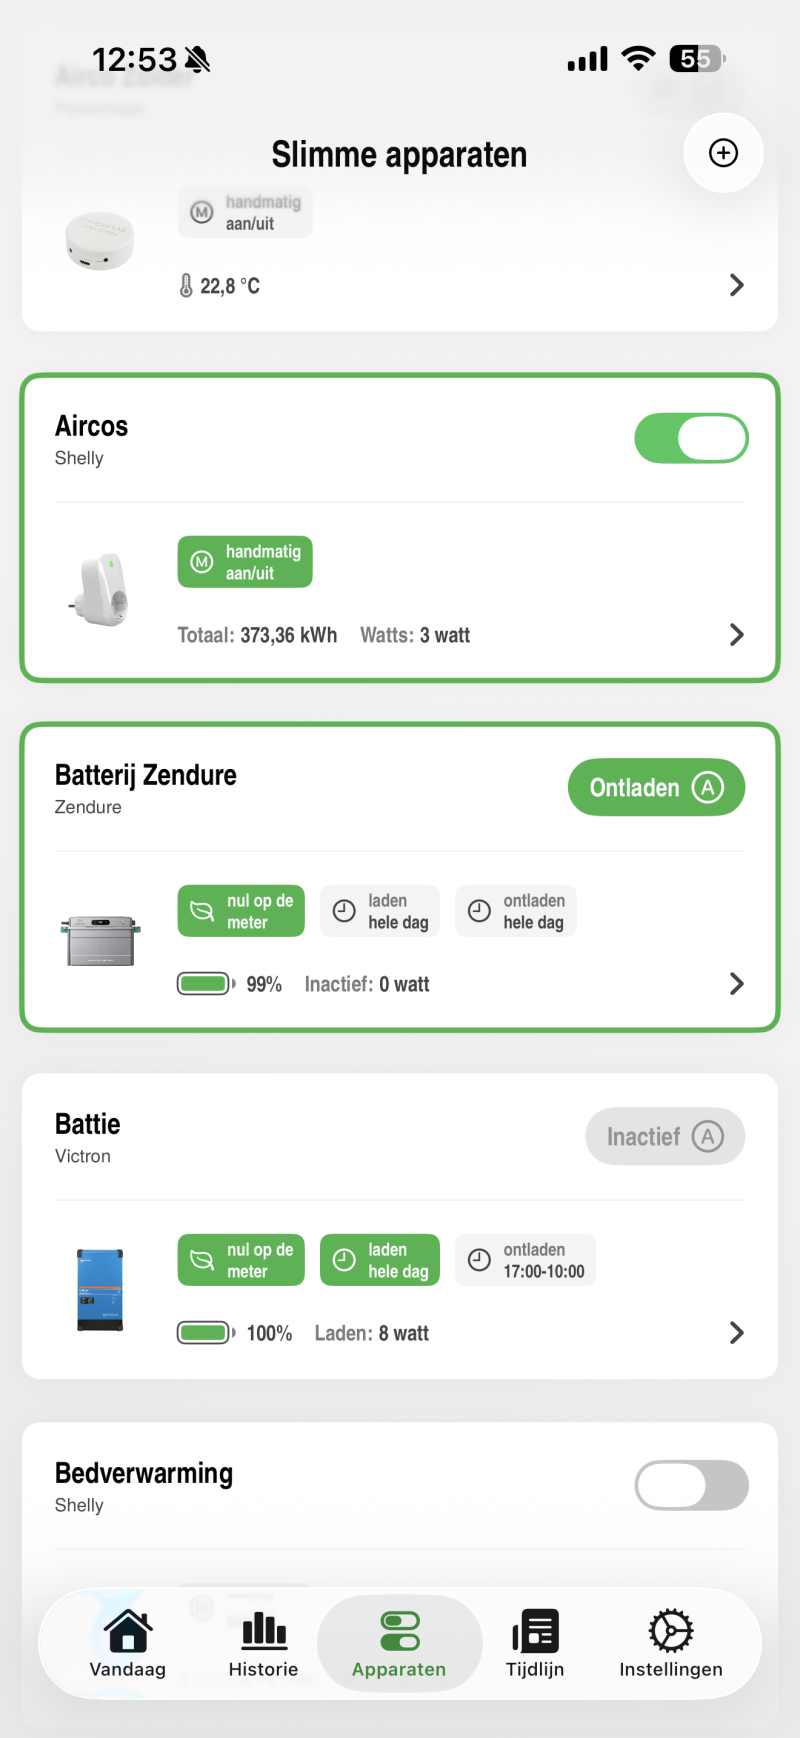This screenshot has height=1738, width=800.
Task: Tap the plus icon to add device
Action: (723, 153)
